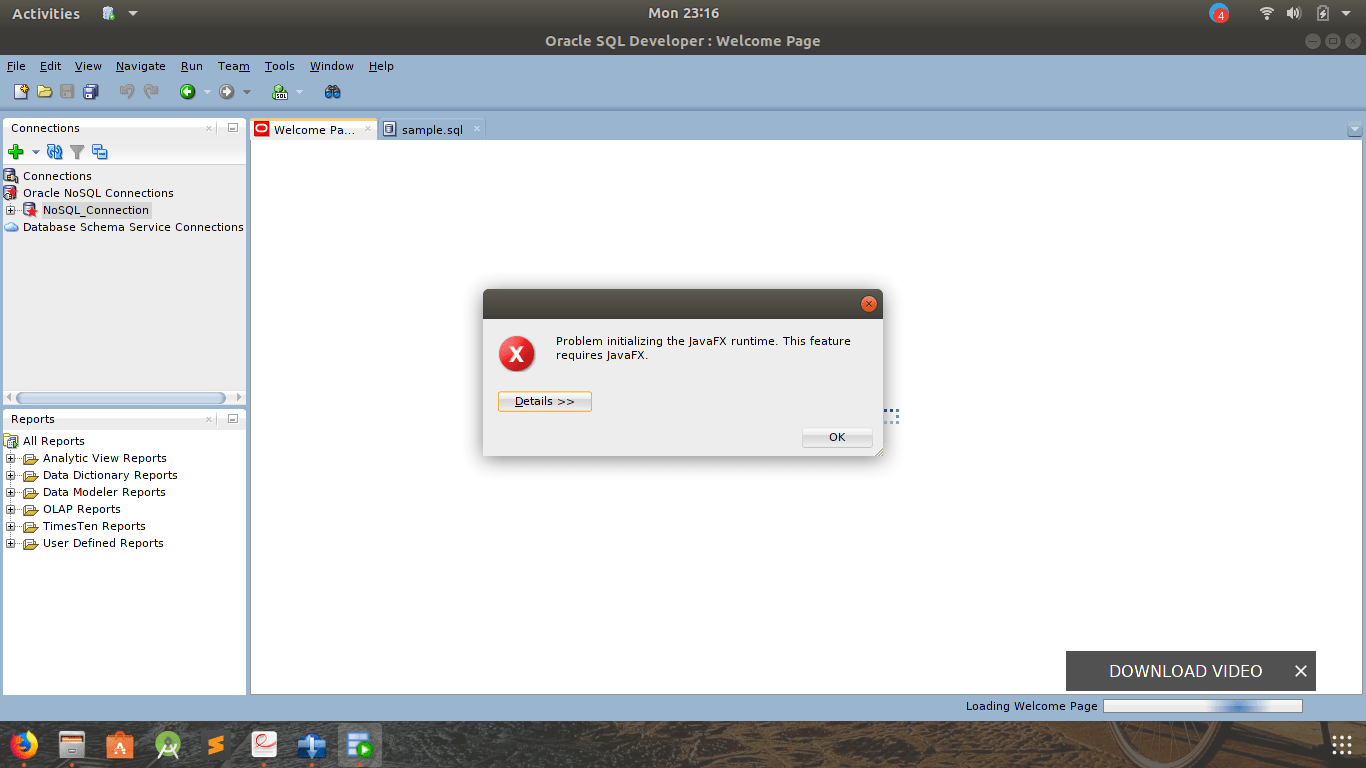Viewport: 1366px width, 768px height.
Task: Click the green Back navigation arrow
Action: (x=187, y=92)
